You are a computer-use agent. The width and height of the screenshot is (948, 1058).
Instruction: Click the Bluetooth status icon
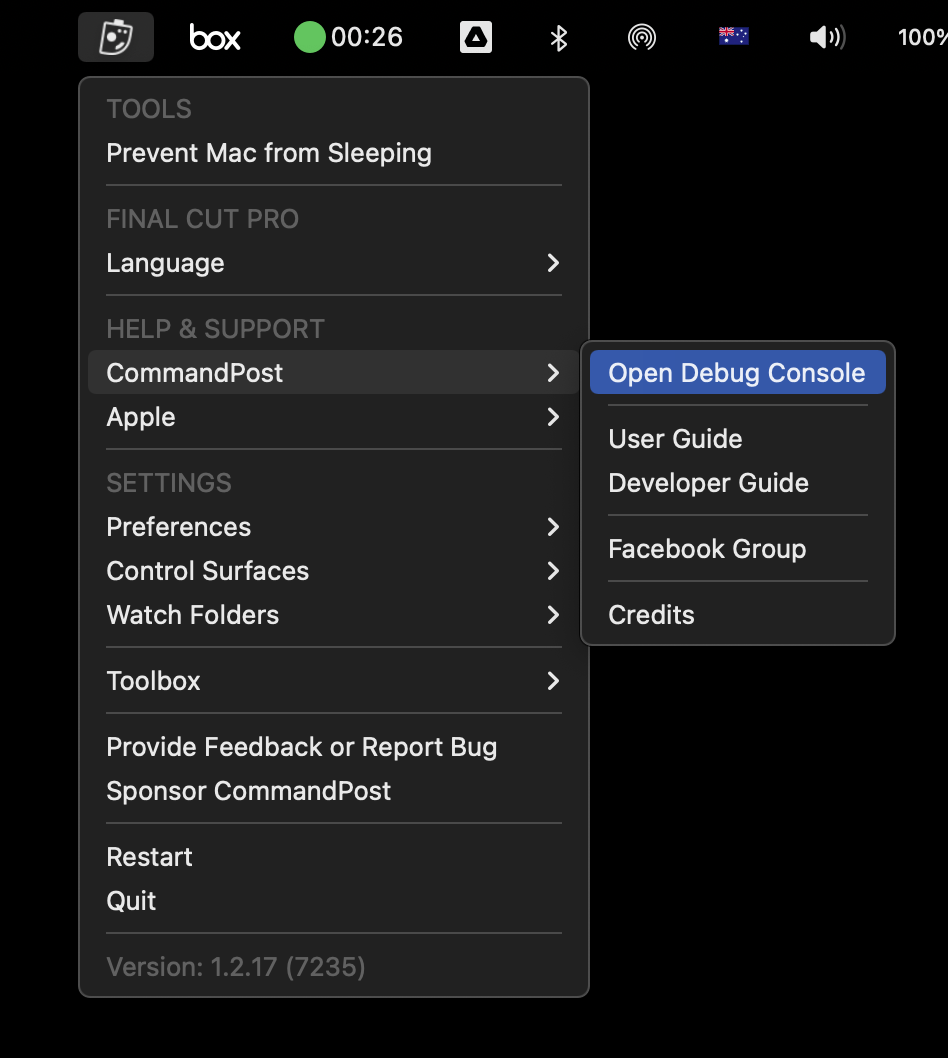[x=559, y=38]
